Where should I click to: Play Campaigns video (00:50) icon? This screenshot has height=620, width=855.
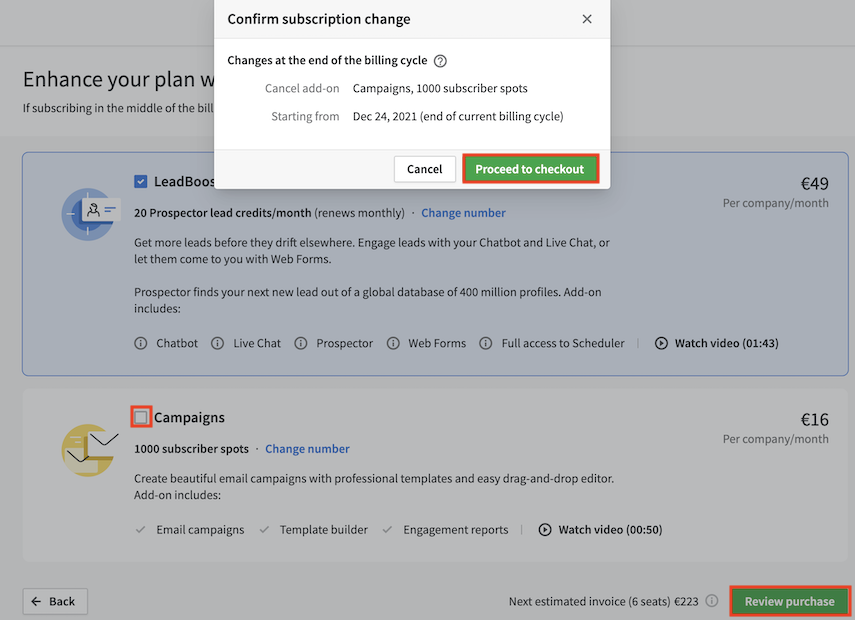tap(545, 529)
